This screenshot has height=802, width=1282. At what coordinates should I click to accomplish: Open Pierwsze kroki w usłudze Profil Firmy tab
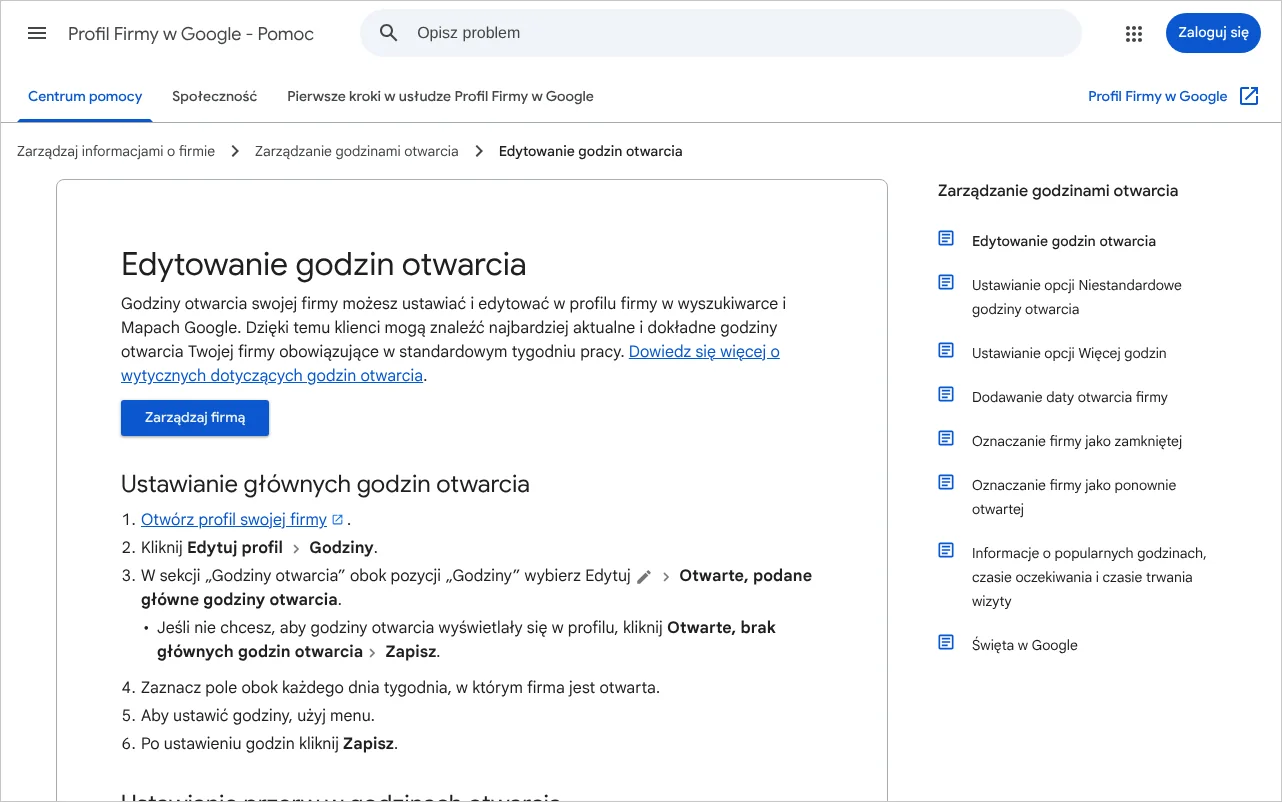440,97
